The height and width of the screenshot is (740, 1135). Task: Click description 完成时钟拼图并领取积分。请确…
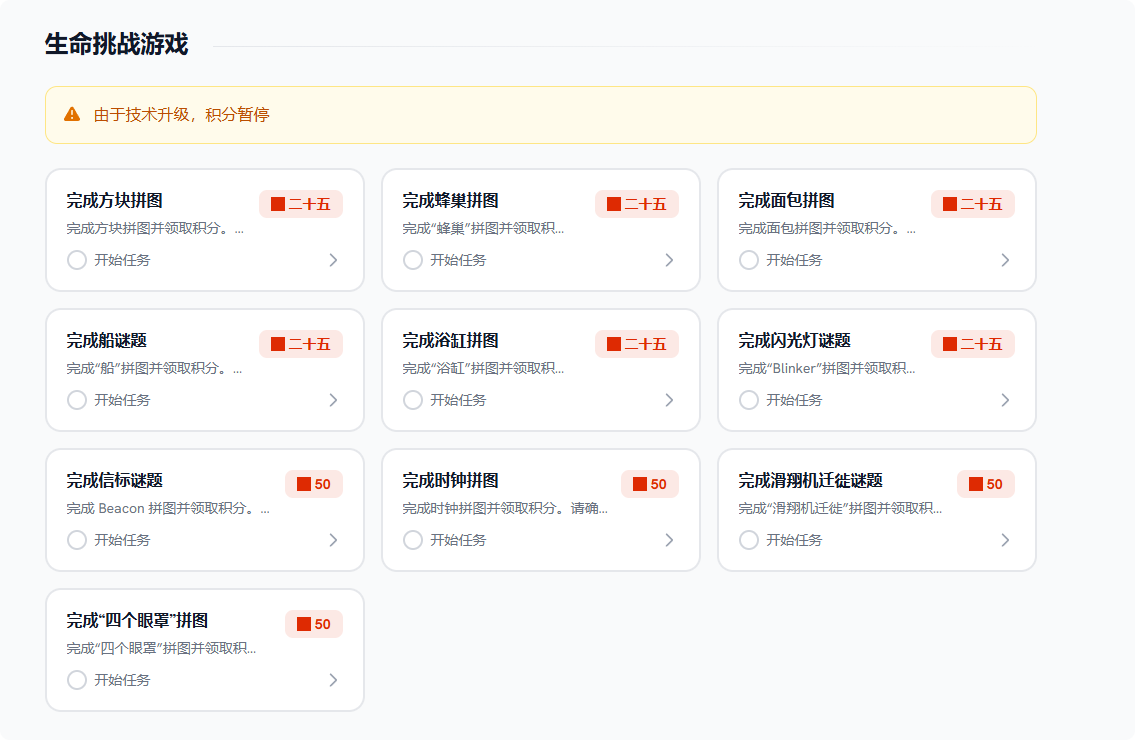505,508
